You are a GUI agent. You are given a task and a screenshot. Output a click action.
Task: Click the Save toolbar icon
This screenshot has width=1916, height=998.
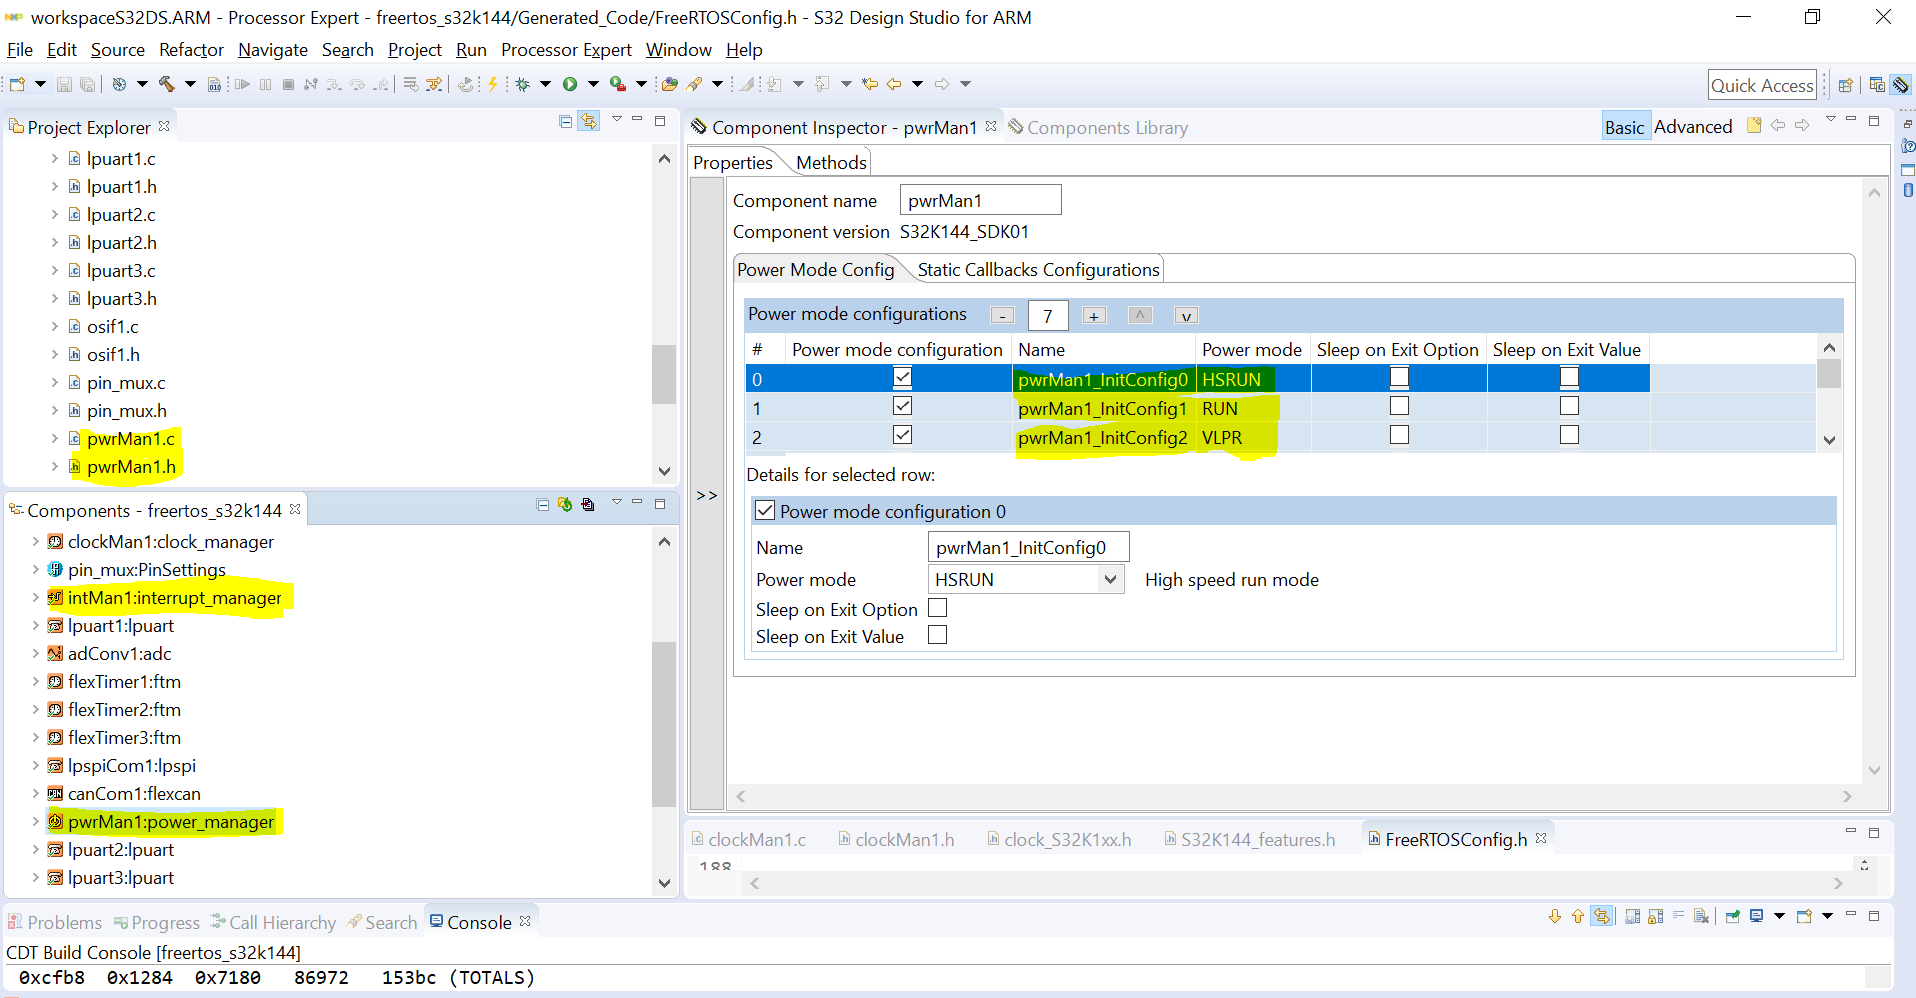64,84
